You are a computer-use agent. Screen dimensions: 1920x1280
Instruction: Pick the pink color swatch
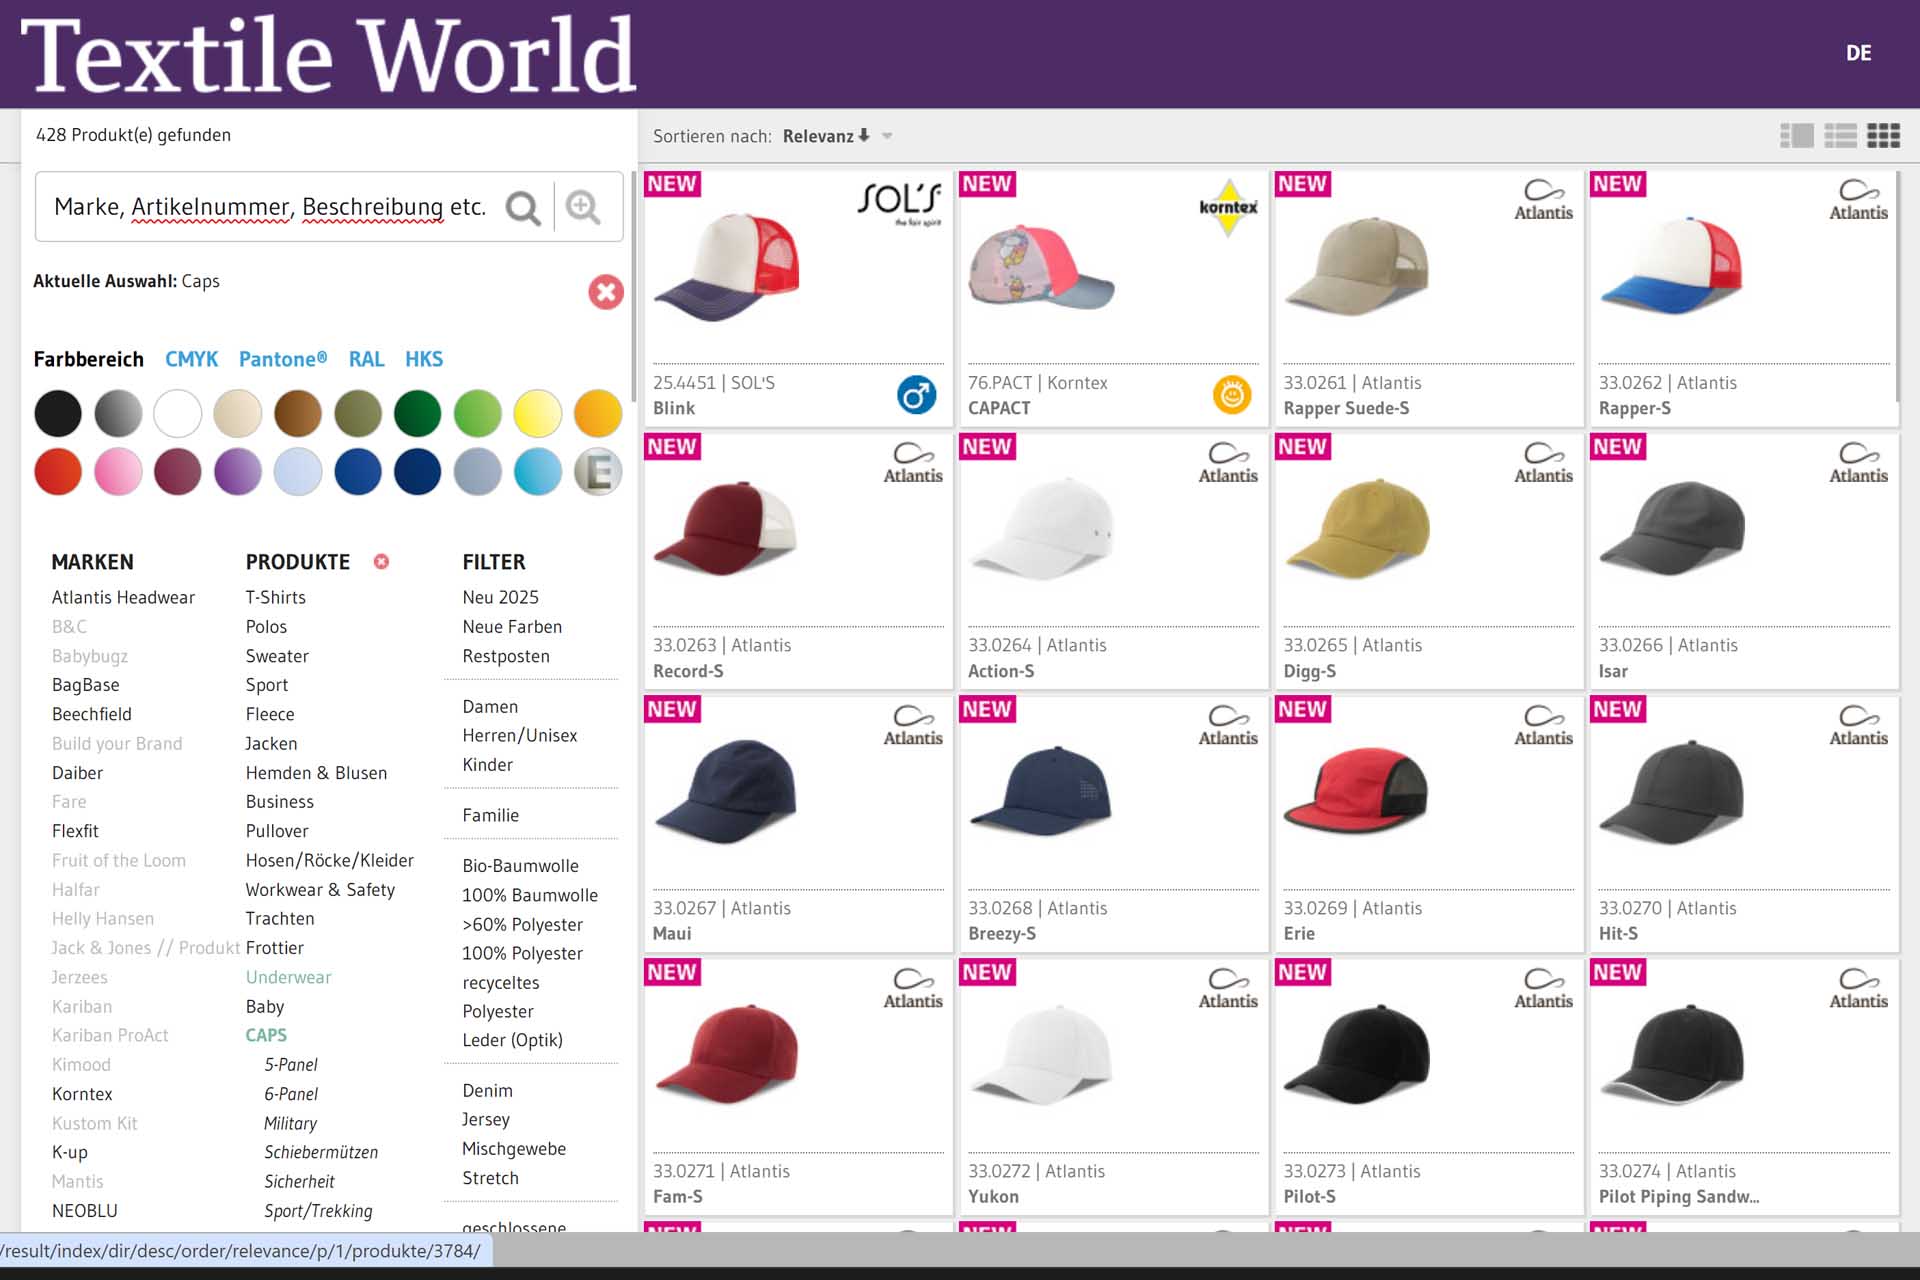(118, 471)
